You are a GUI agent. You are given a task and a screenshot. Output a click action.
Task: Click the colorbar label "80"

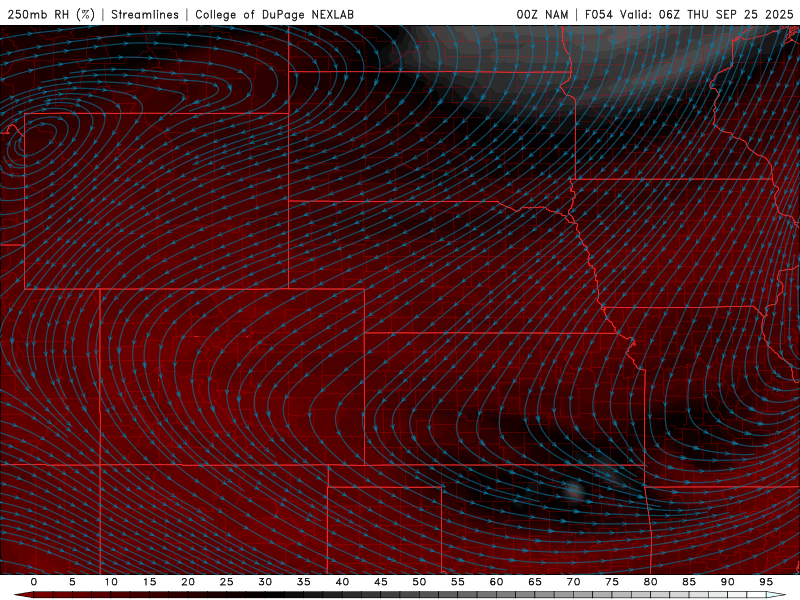click(x=651, y=582)
